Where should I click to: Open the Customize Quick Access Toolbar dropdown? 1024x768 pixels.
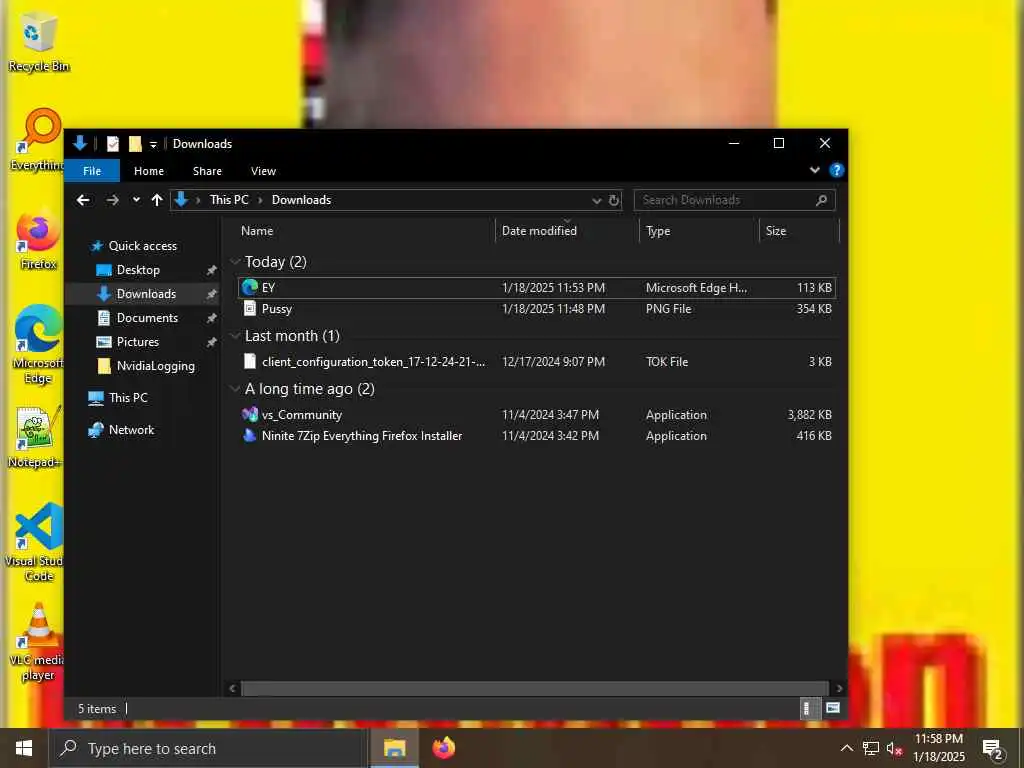tap(153, 144)
